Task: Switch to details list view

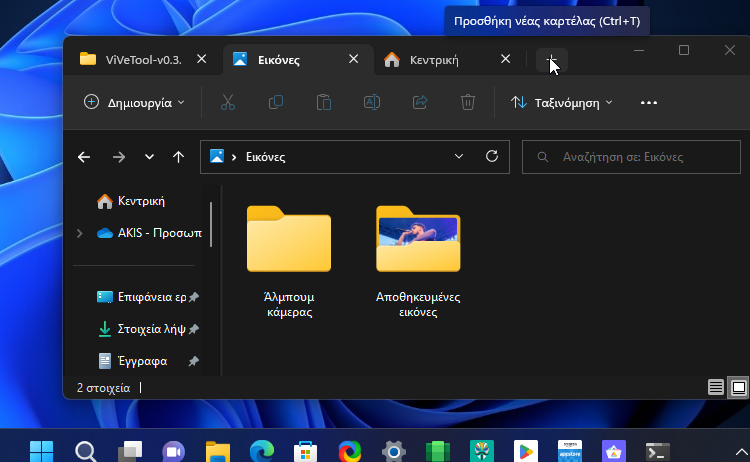Action: click(x=715, y=386)
